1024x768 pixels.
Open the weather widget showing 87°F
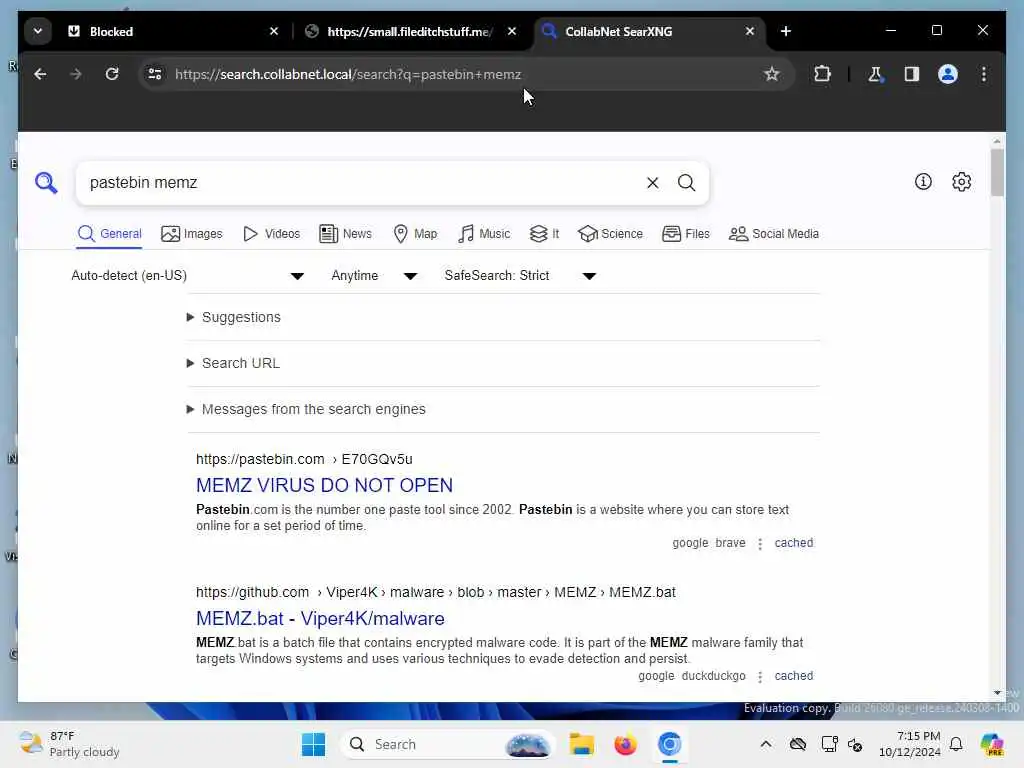coord(69,744)
